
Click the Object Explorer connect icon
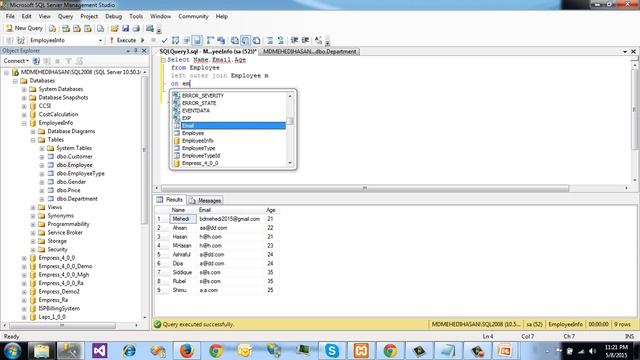(36, 61)
